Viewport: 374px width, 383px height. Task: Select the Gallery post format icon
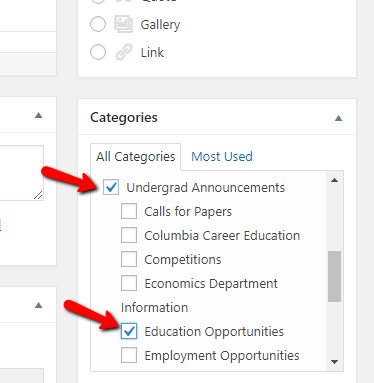124,24
